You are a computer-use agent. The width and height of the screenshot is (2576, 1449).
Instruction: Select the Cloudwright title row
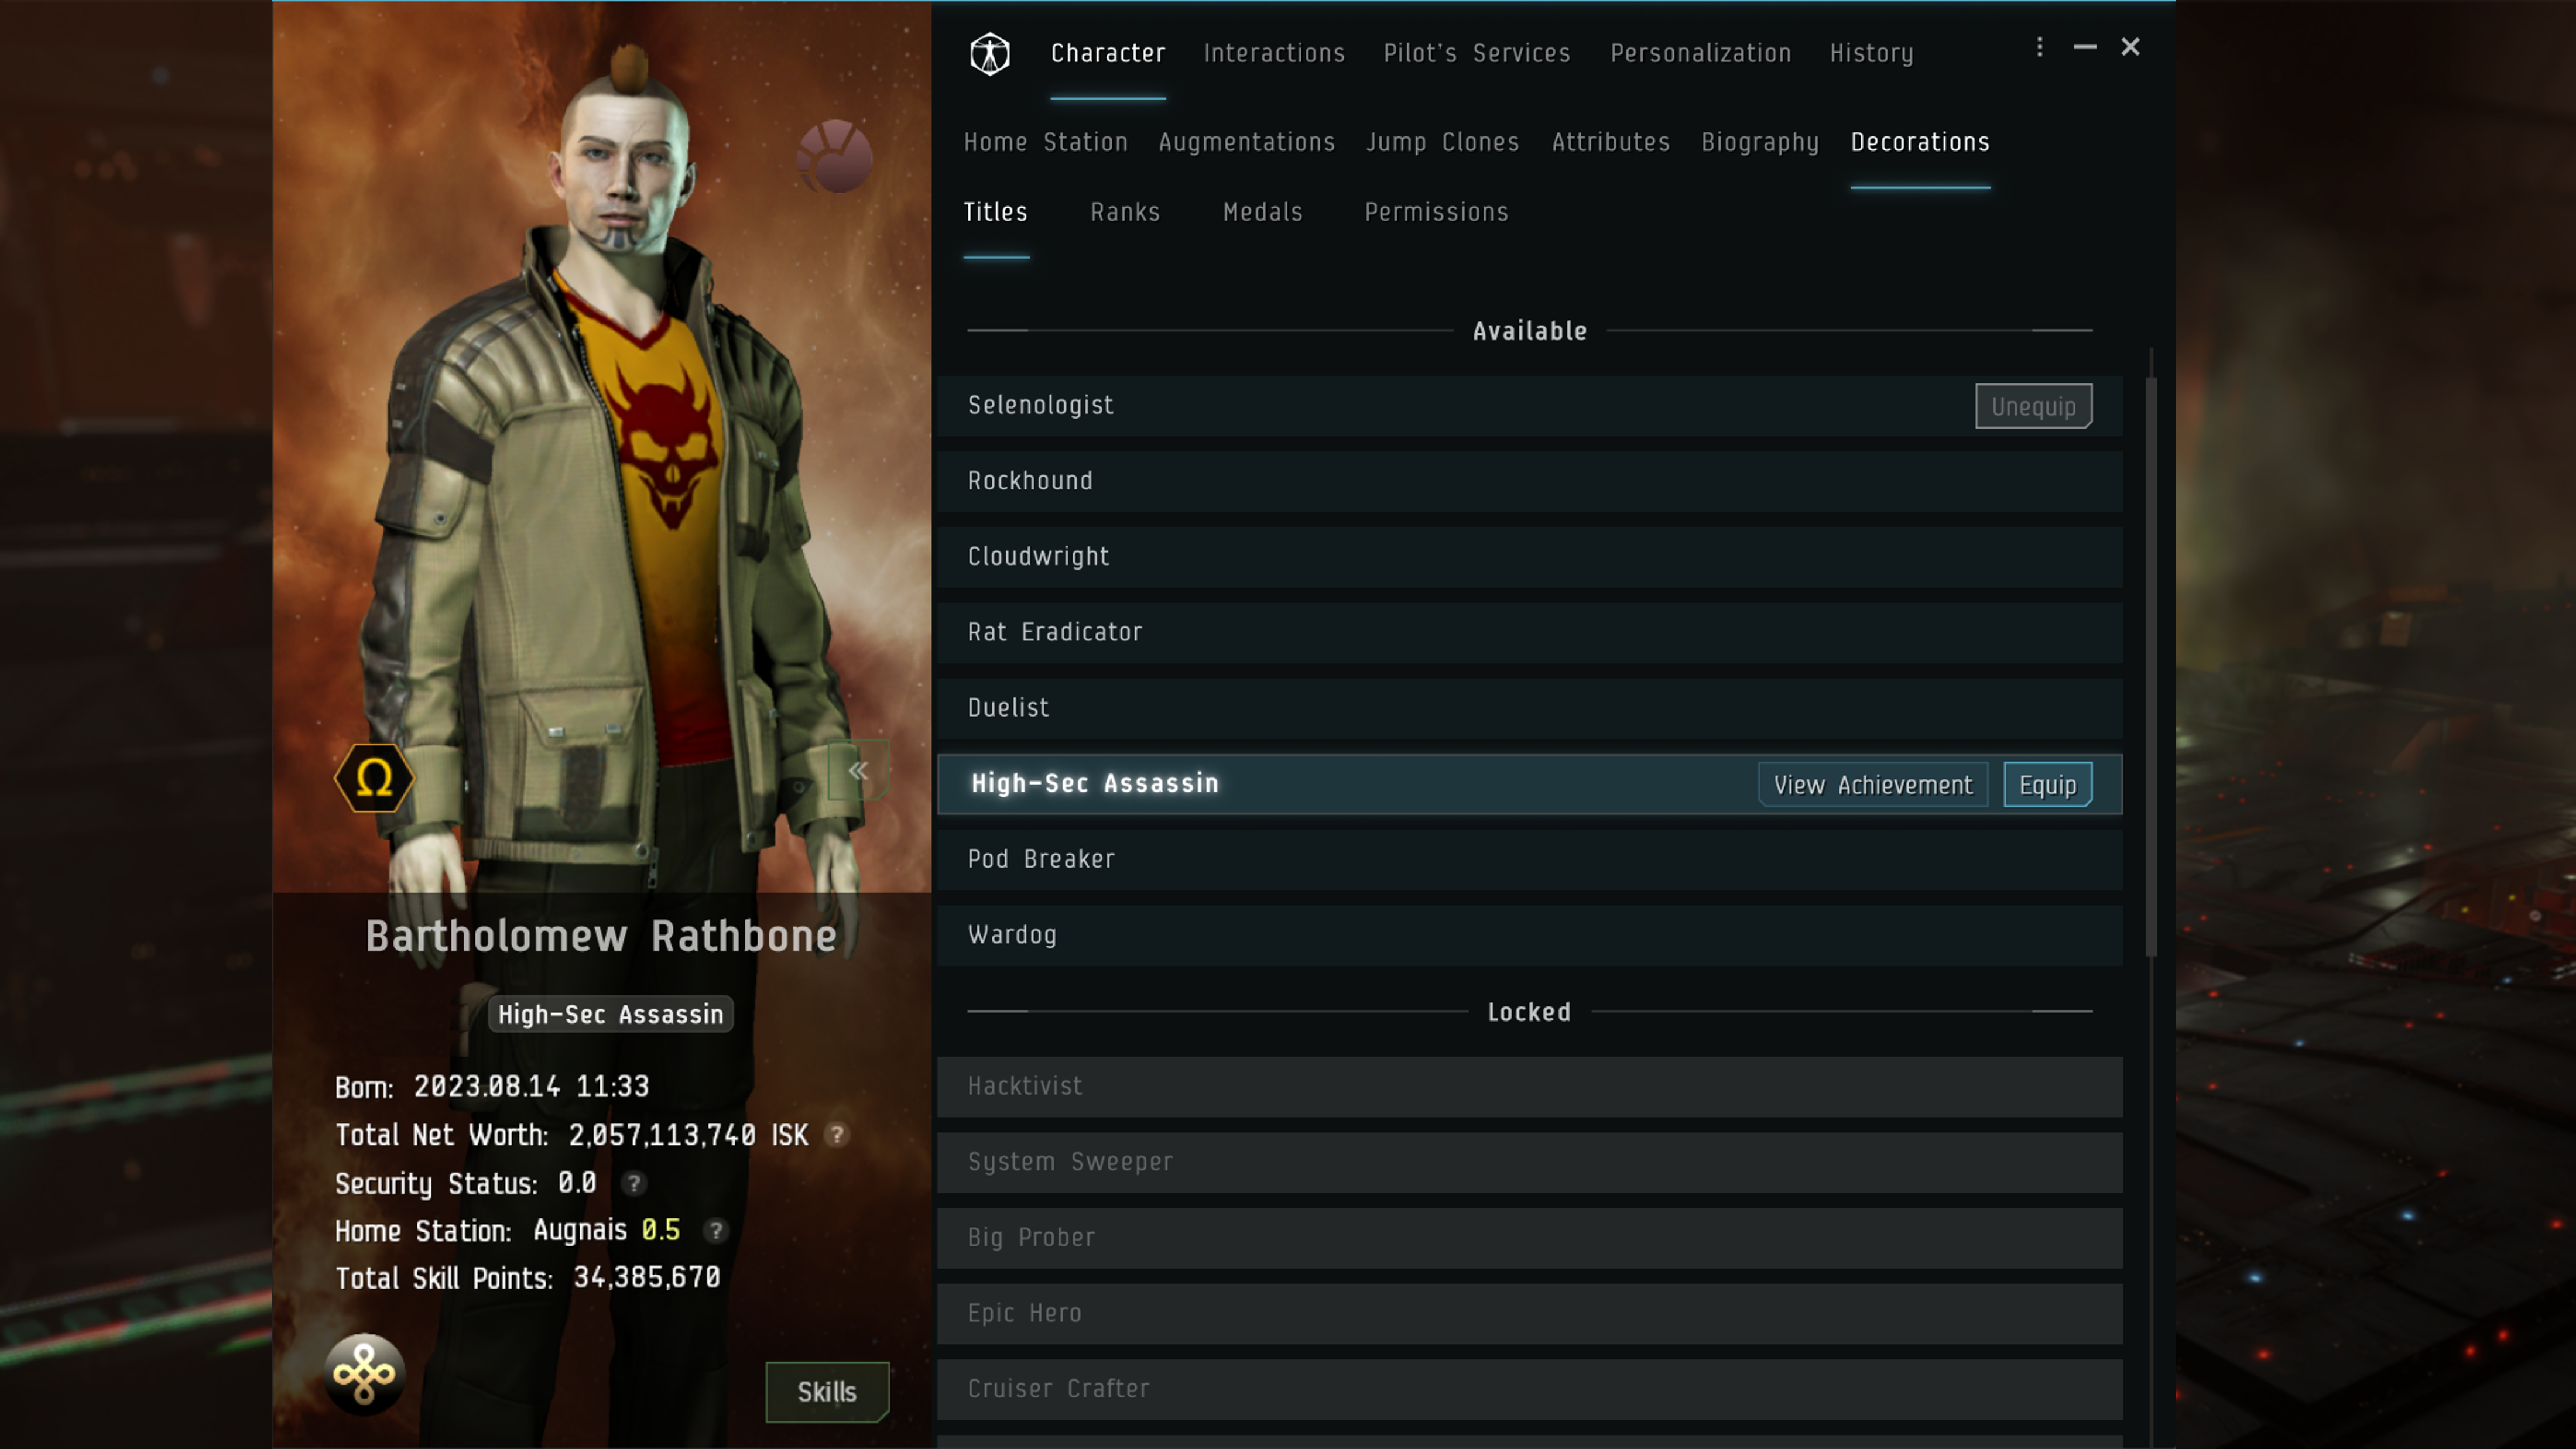pos(1530,557)
